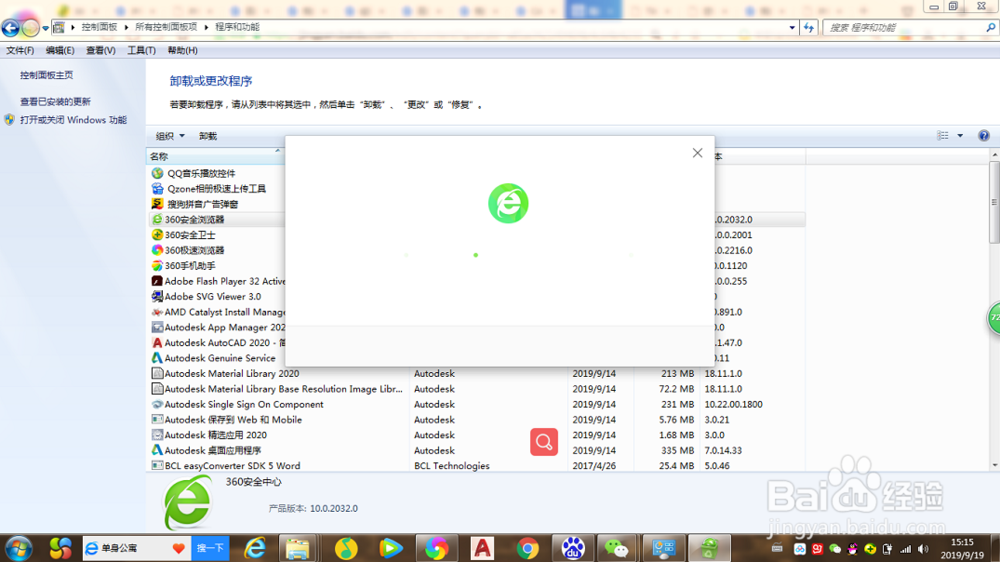Screen dimensions: 1000x562
Task: Open the 工具(T) menu
Action: click(141, 50)
